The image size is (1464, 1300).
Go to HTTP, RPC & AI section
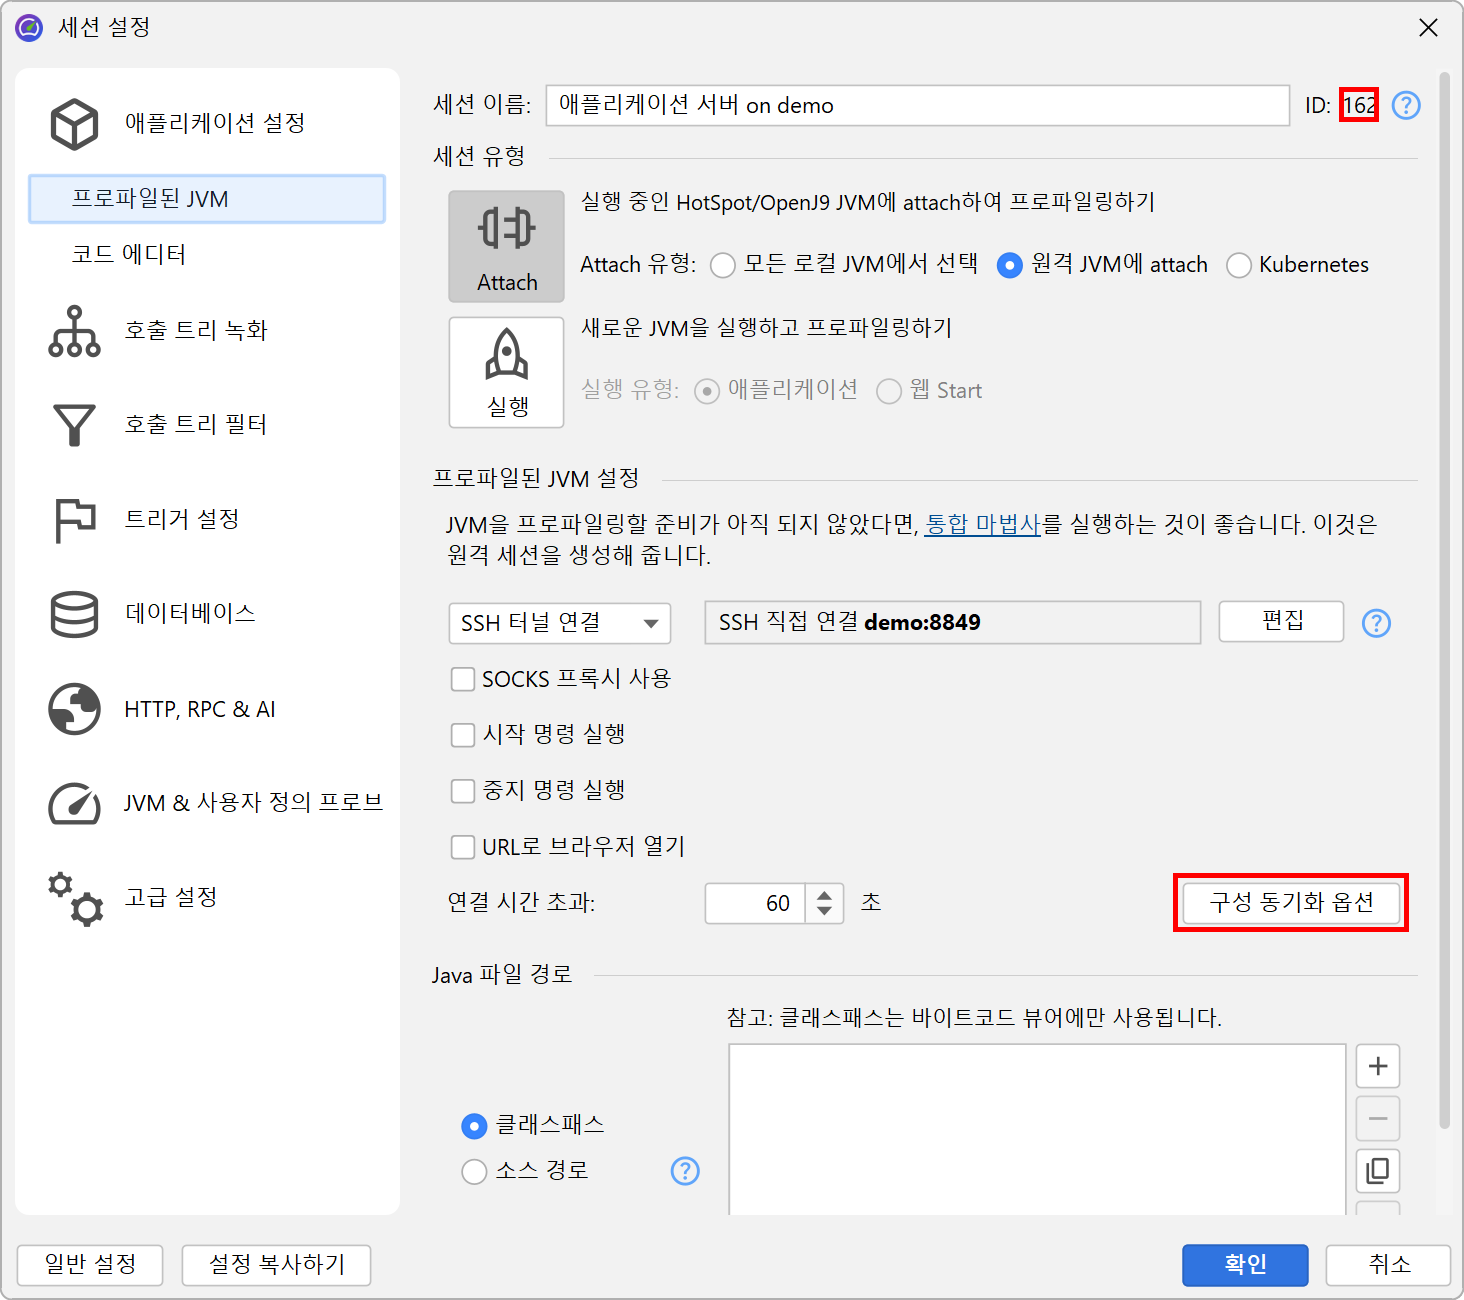200,709
